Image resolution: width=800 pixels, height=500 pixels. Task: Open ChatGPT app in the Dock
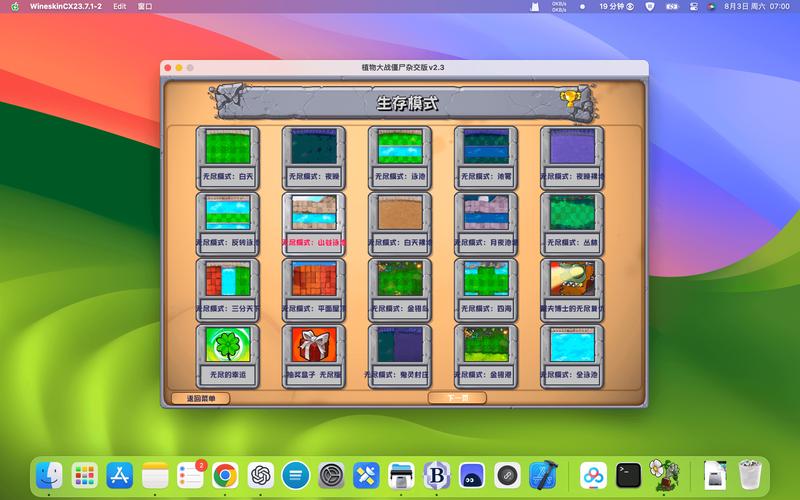261,474
